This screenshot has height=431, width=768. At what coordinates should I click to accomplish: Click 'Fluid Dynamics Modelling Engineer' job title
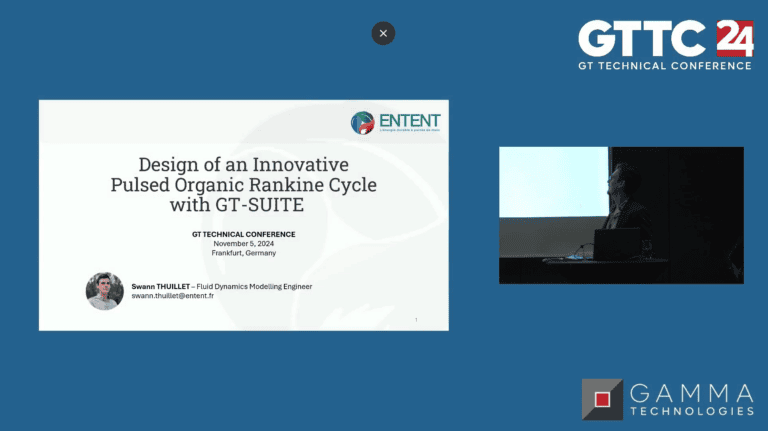coord(254,287)
